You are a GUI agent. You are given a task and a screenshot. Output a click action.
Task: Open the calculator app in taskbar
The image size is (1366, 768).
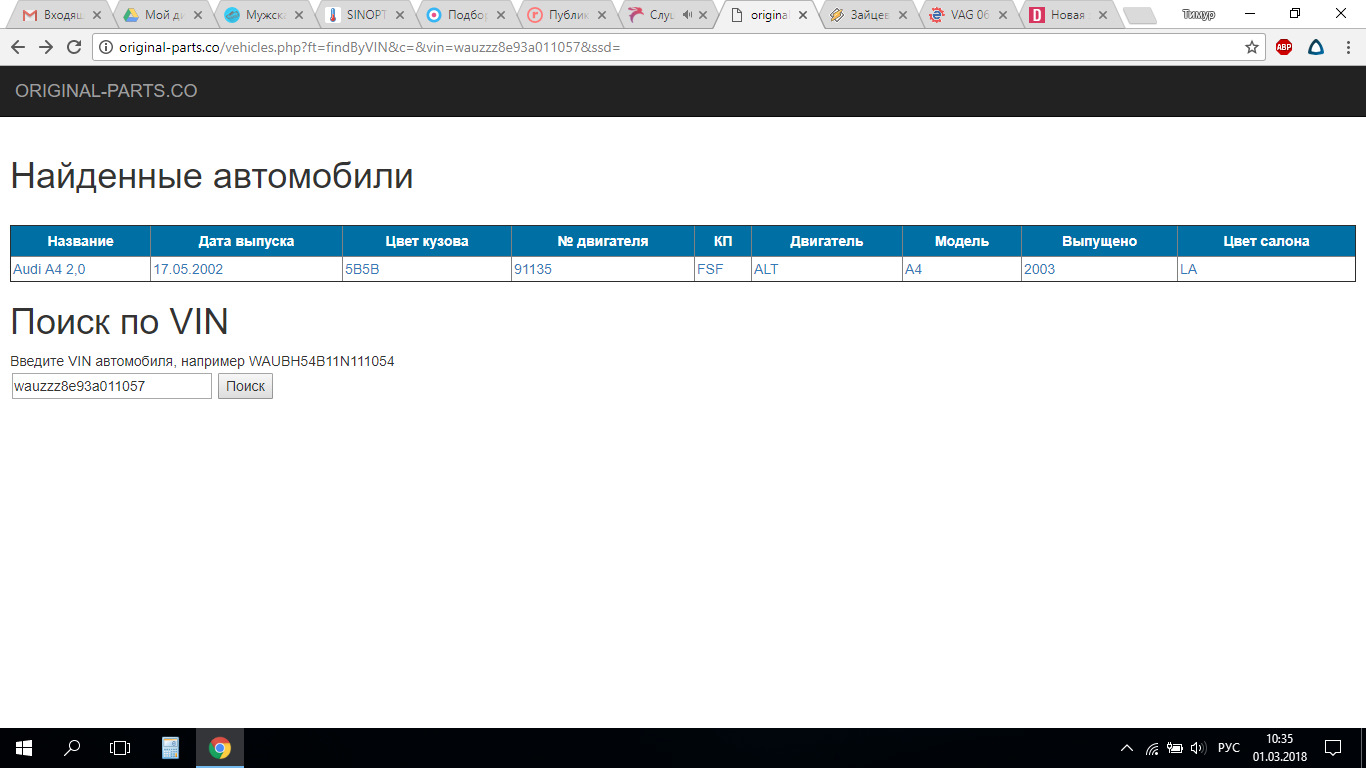coord(170,748)
